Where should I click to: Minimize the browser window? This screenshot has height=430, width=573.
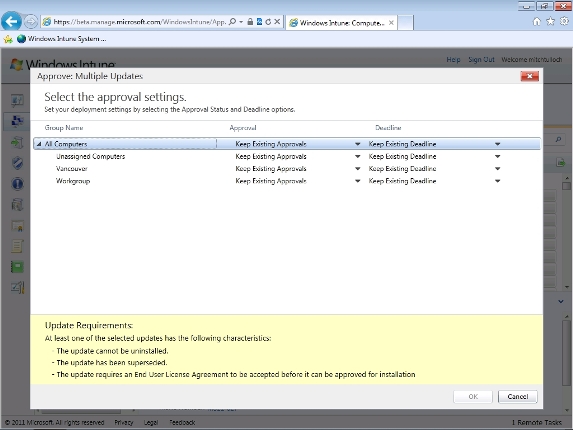click(526, 5)
